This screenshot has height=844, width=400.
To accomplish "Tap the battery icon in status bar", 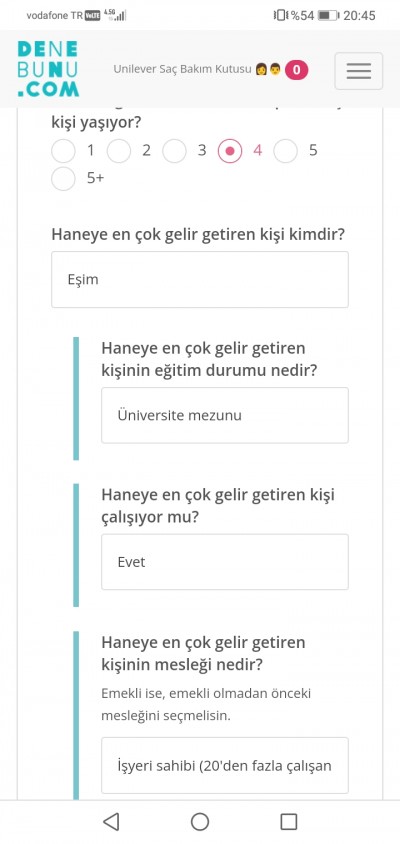I will coord(329,15).
